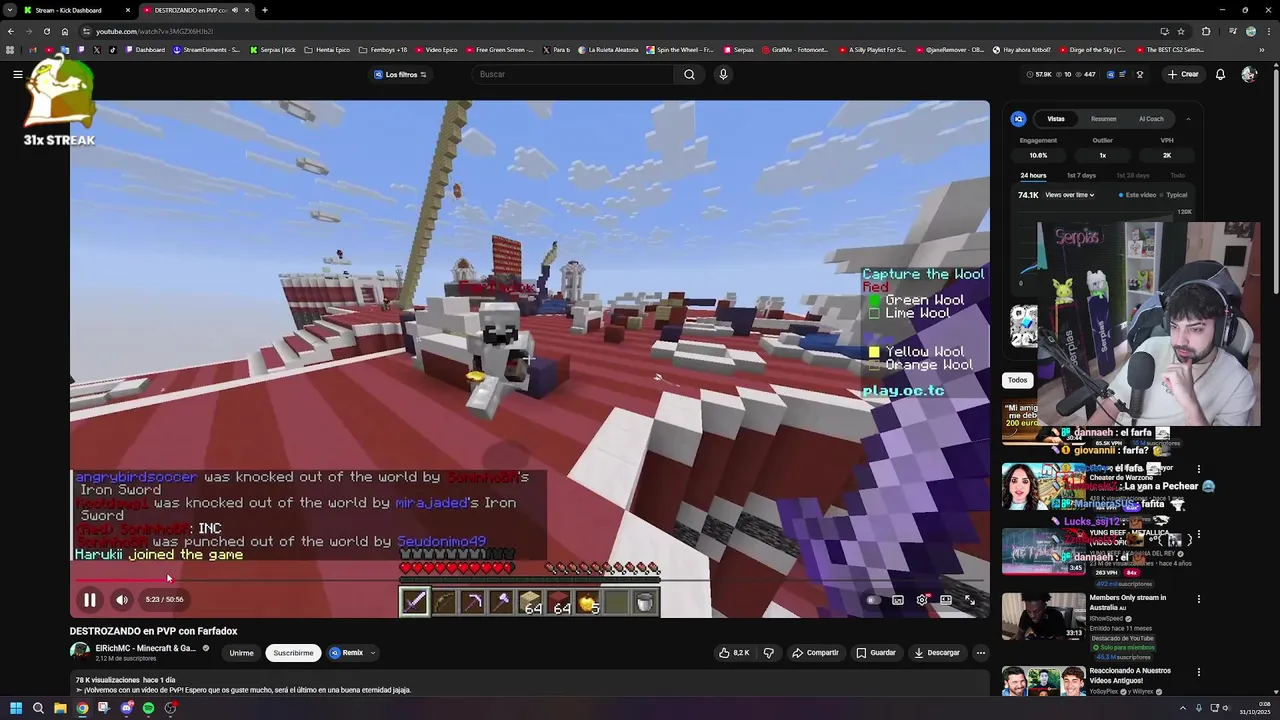
Task: Select the Todos filter chip
Action: click(x=1017, y=380)
